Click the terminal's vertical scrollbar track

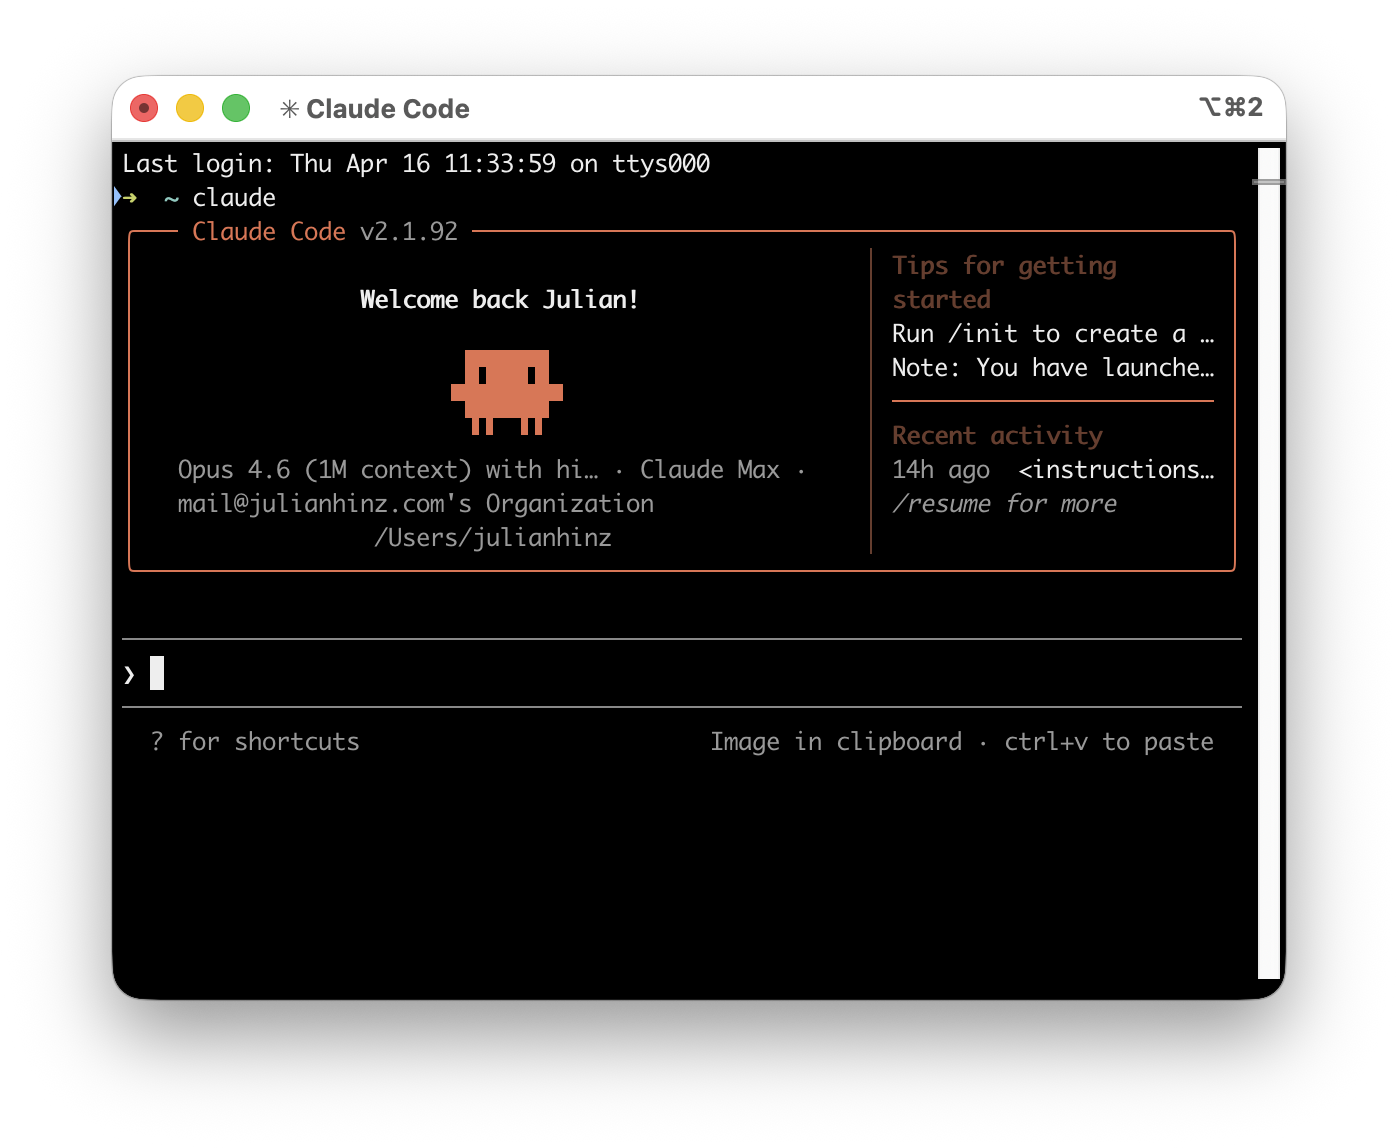coord(1268,580)
